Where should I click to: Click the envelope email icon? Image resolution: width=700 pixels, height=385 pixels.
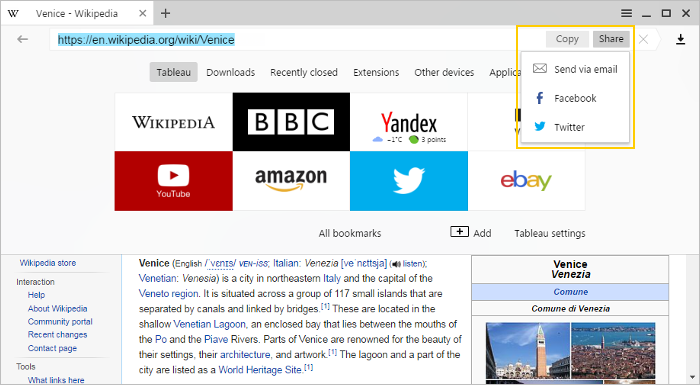tap(540, 68)
